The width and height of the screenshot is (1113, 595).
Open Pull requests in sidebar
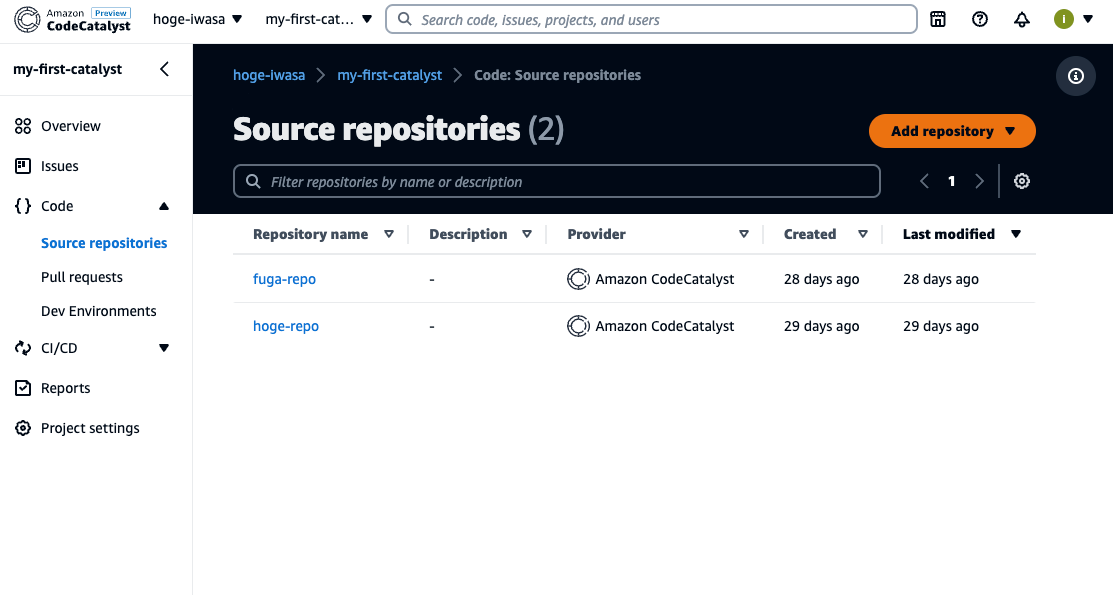pos(82,277)
